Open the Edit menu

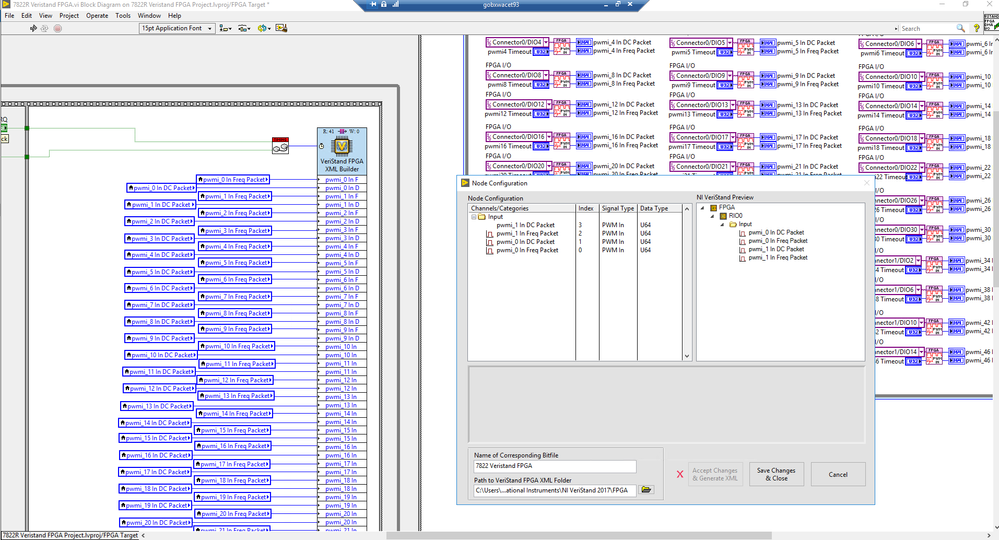(27, 15)
